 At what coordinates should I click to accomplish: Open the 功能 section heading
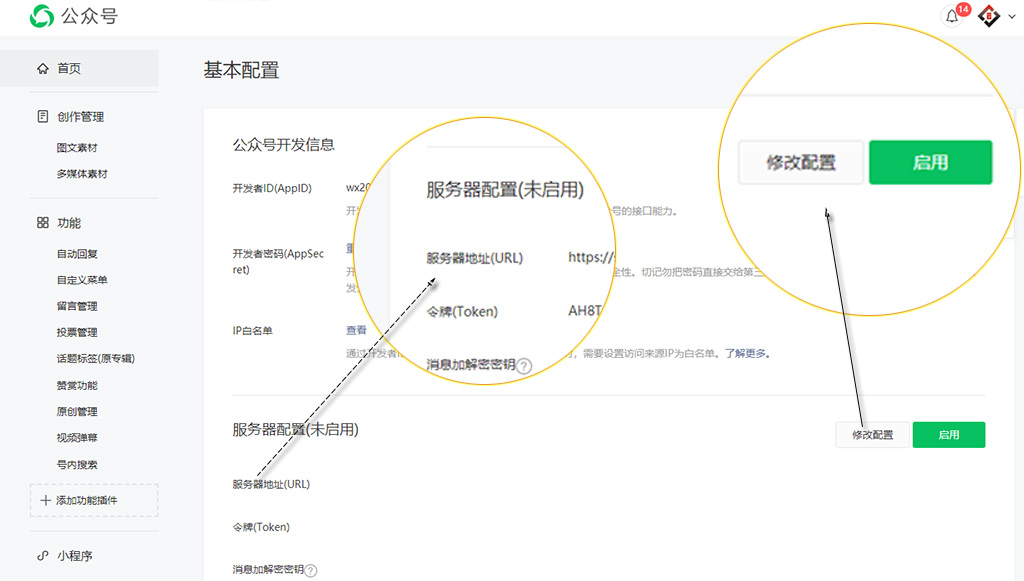[69, 223]
